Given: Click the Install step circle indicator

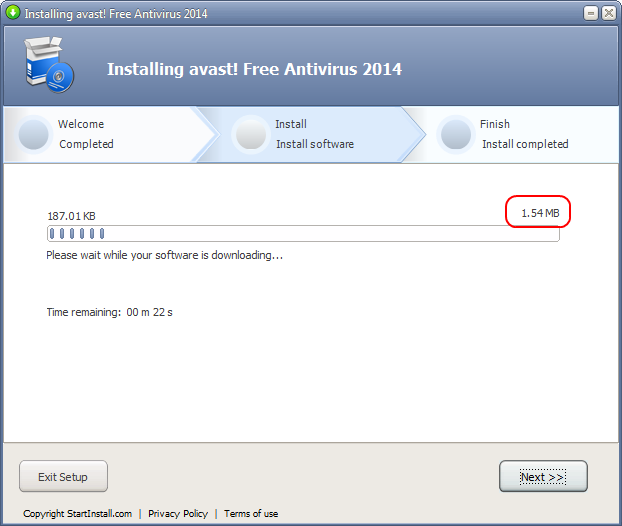Looking at the screenshot, I should click(251, 134).
